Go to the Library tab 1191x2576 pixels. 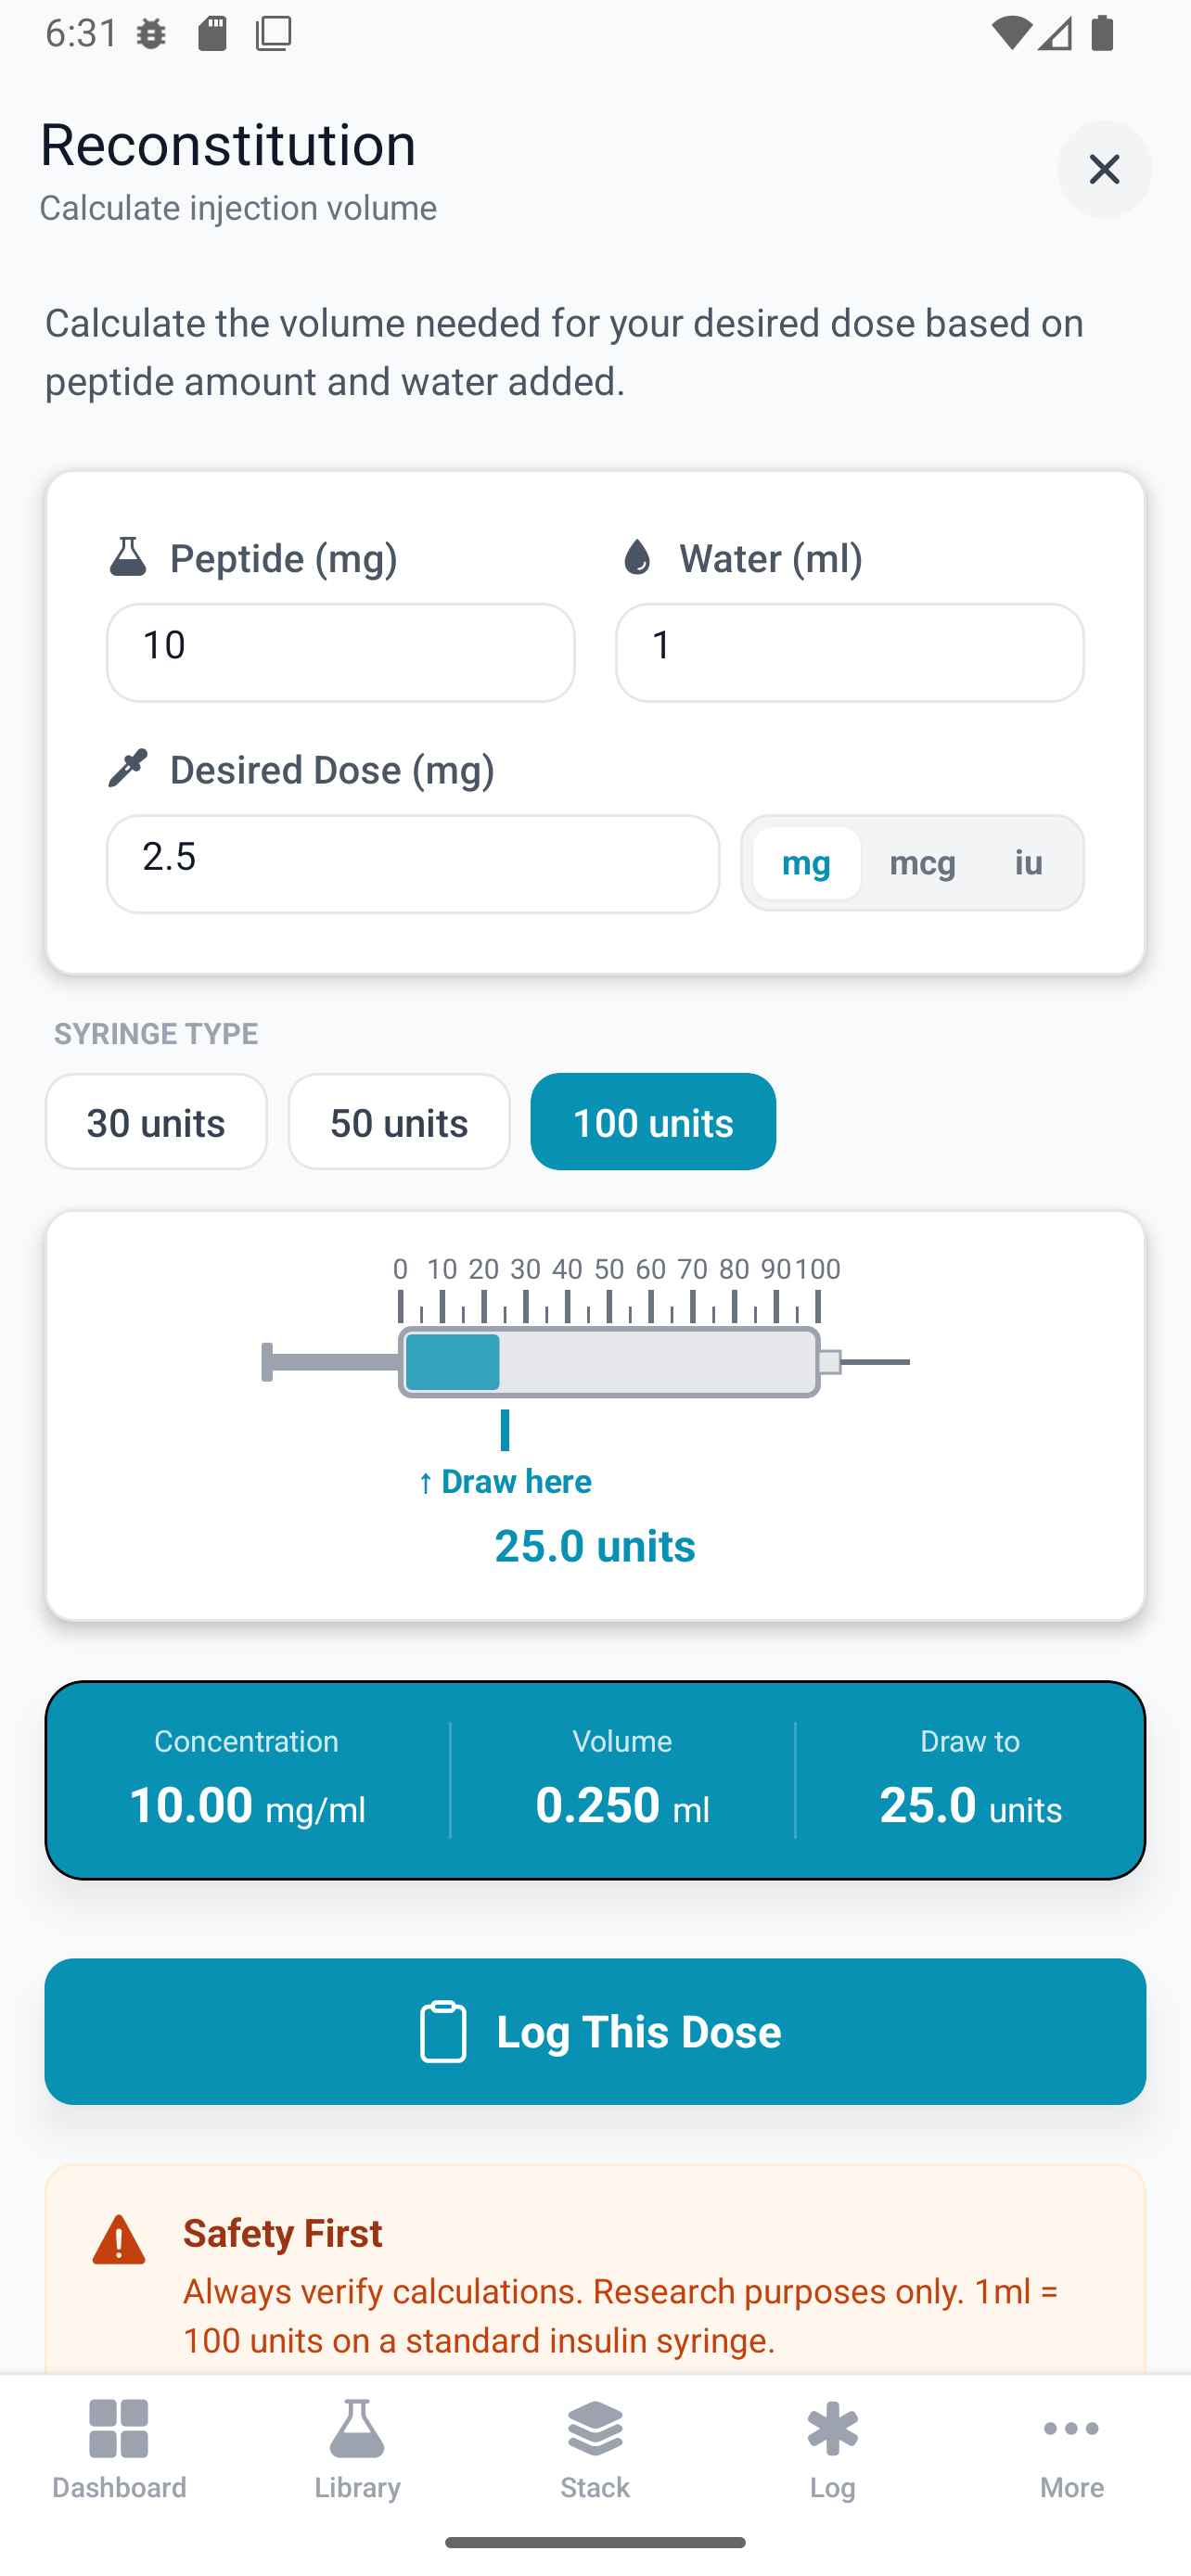(357, 2447)
